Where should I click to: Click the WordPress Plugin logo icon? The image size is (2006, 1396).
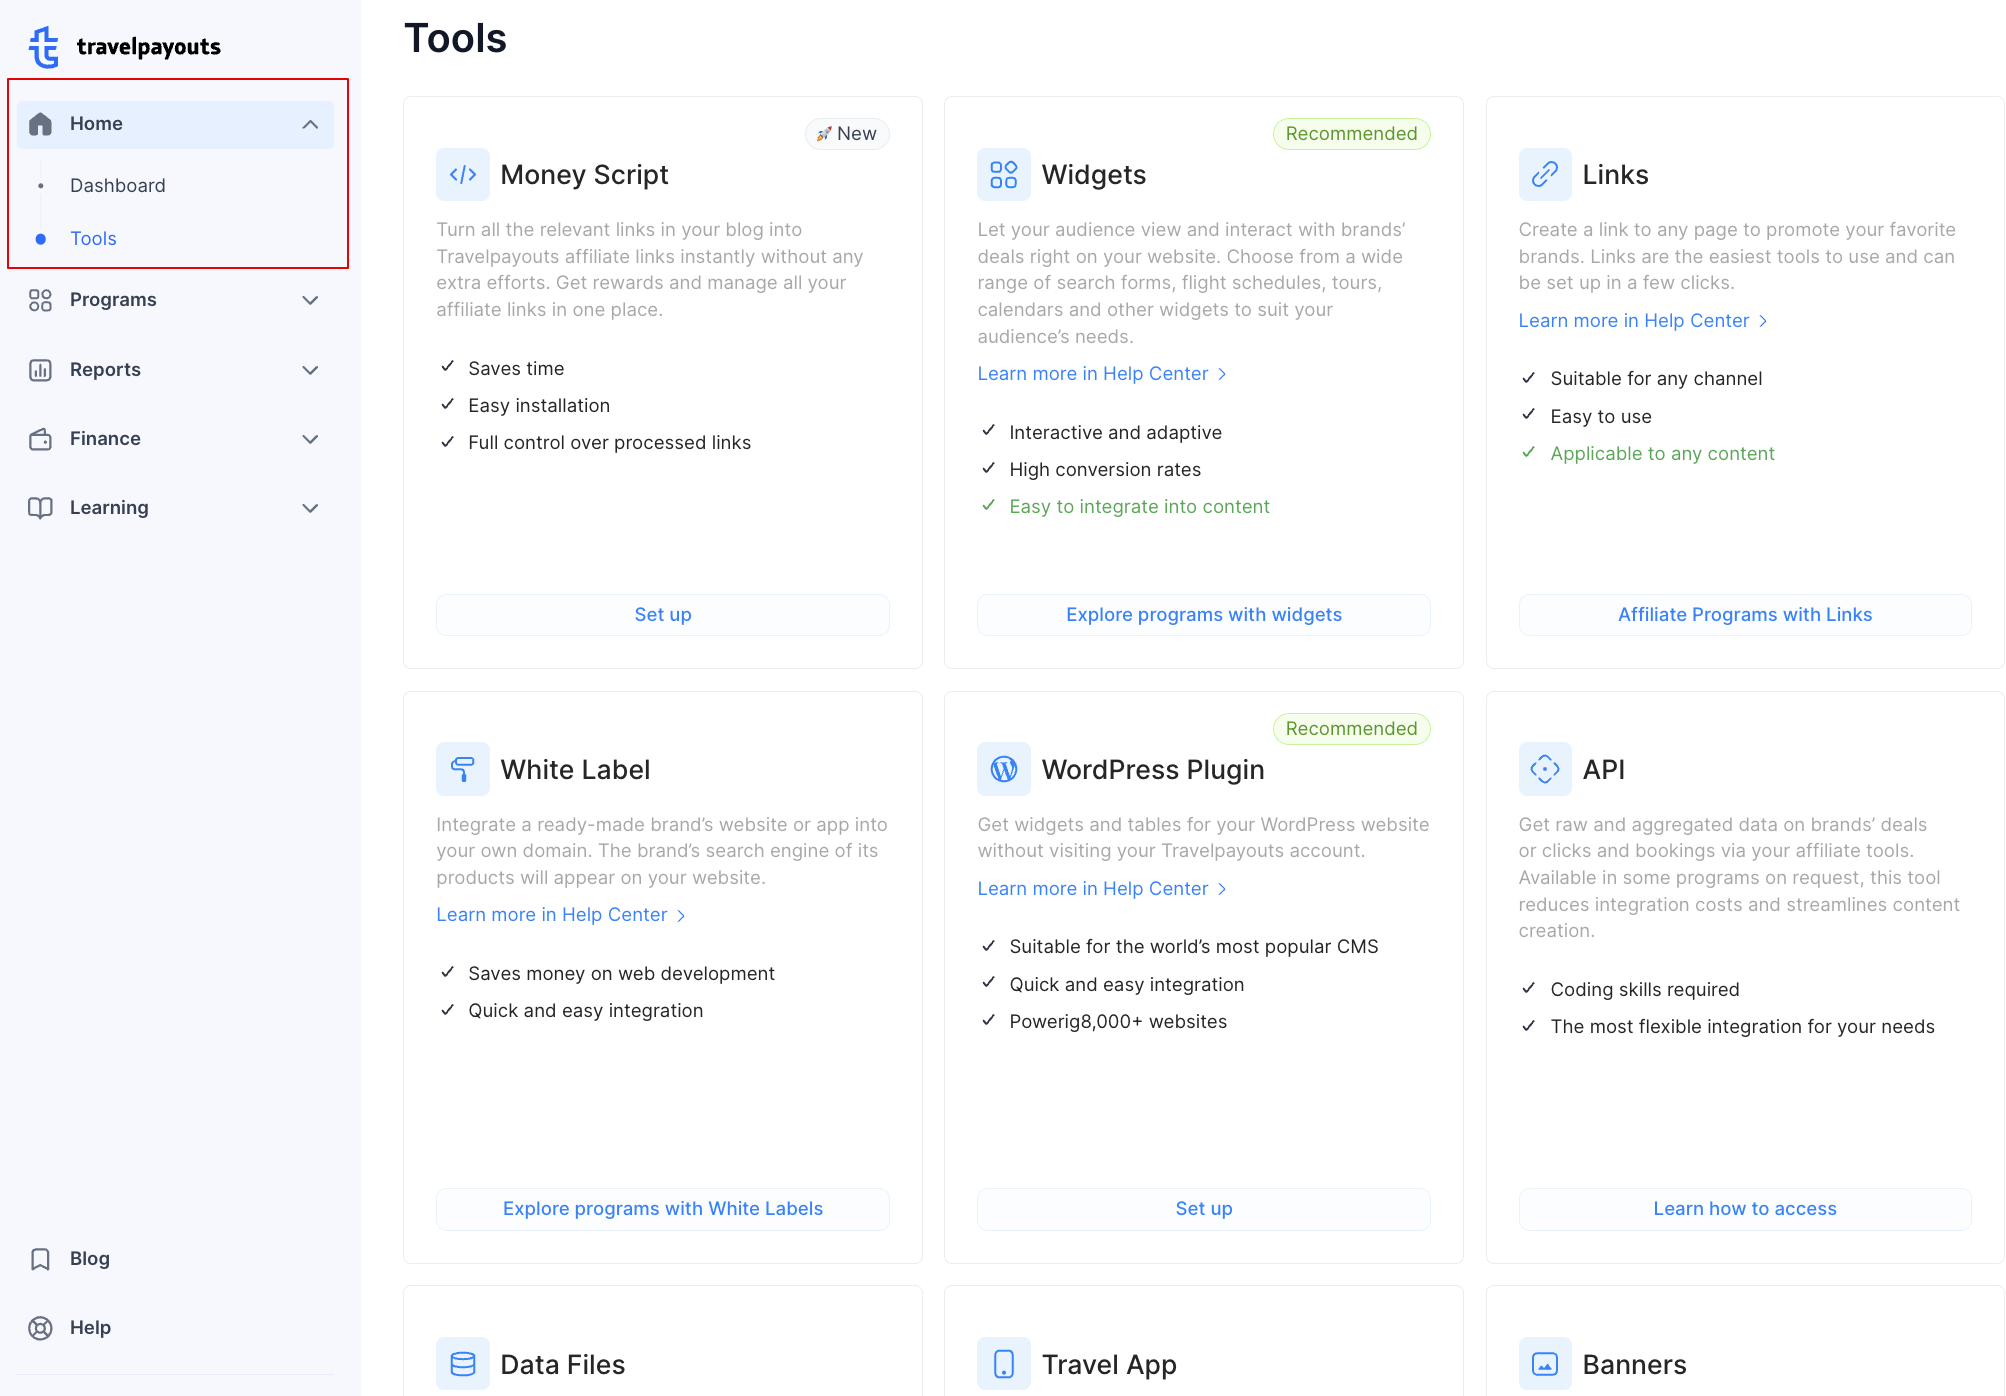(1004, 769)
